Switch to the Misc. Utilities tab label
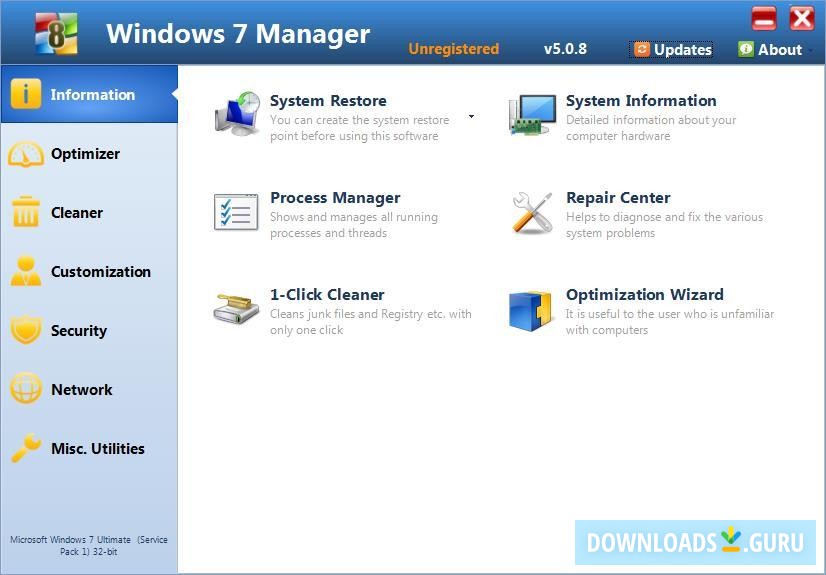 point(98,449)
